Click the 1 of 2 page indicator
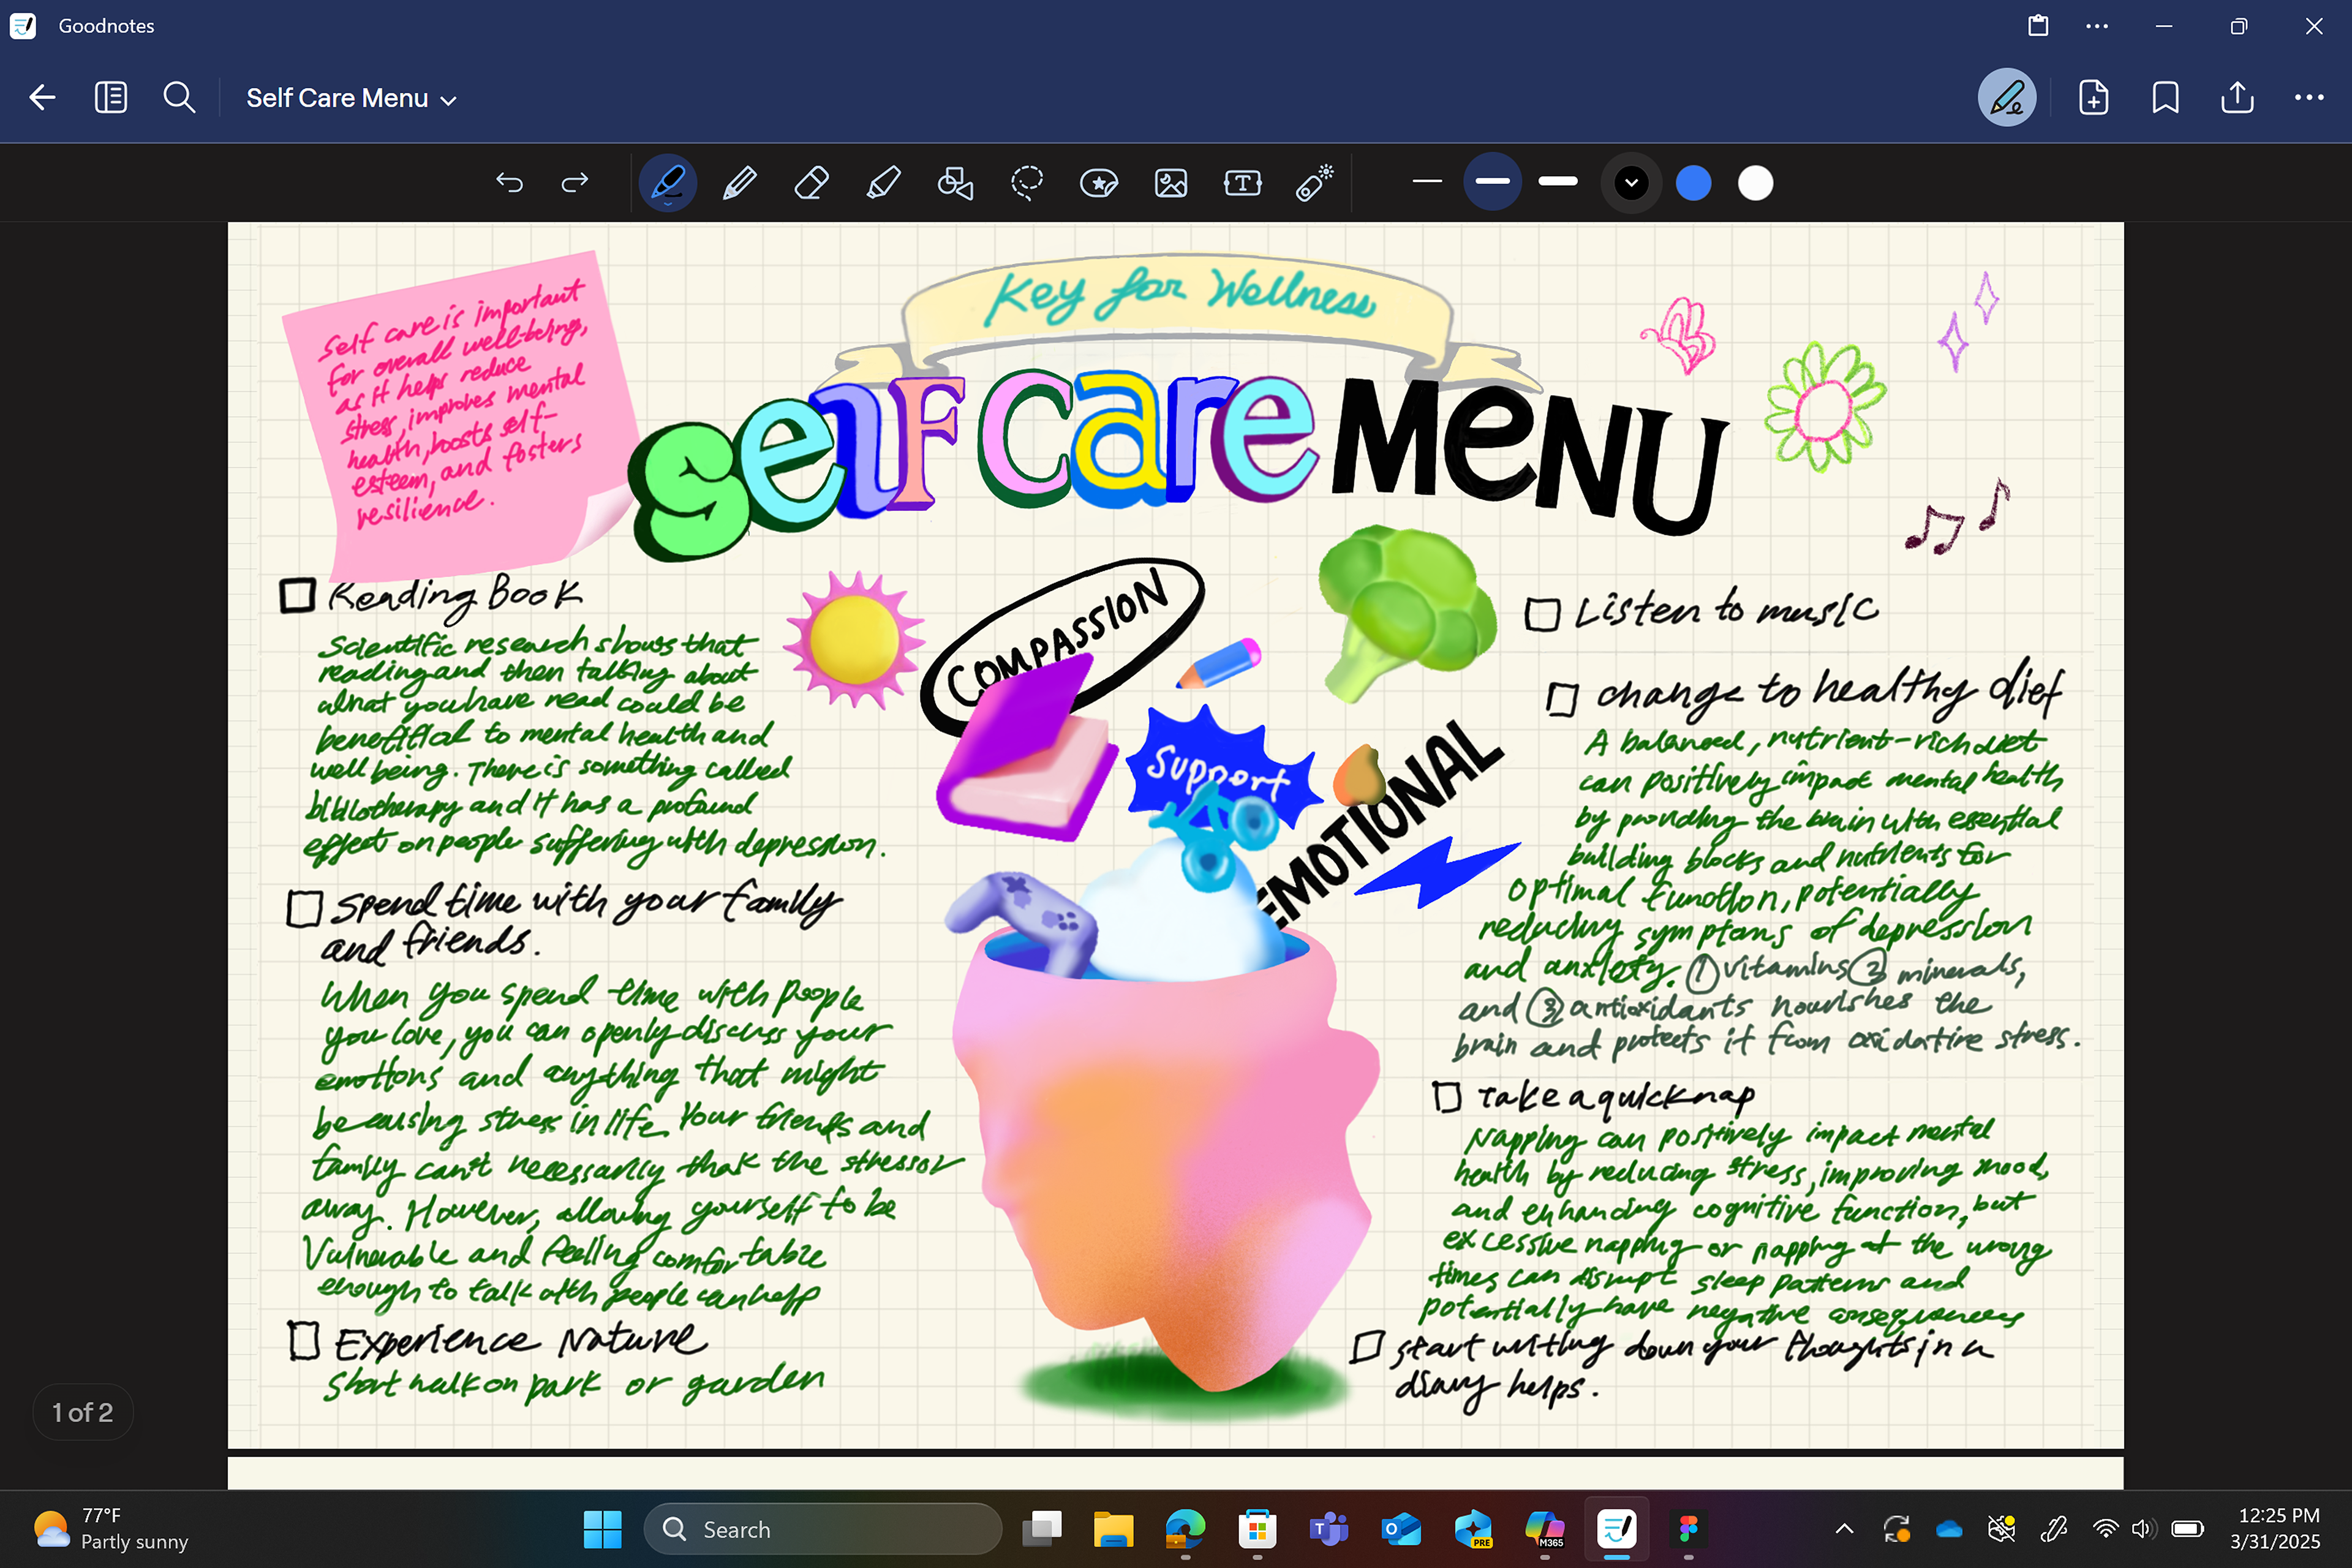Image resolution: width=2352 pixels, height=1568 pixels. tap(83, 1412)
